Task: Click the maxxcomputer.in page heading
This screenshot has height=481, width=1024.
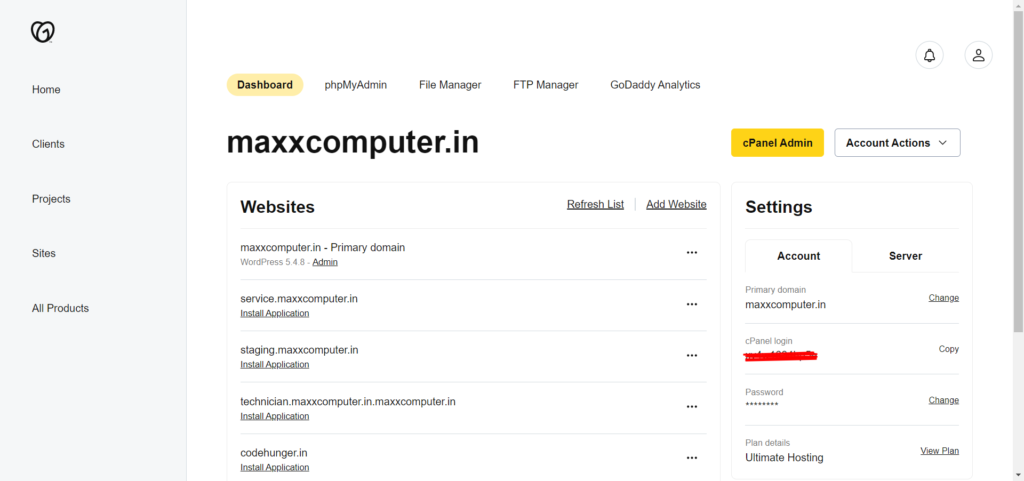Action: [353, 143]
